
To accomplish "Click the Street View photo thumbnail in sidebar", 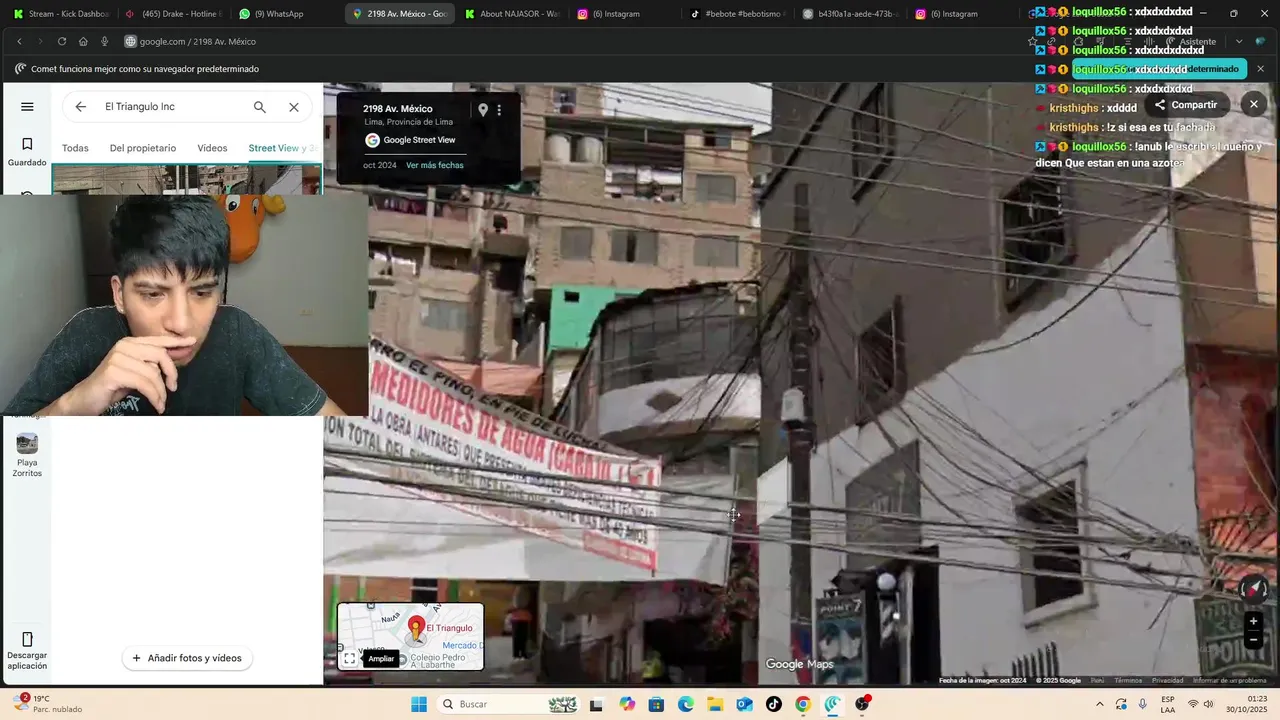I will [186, 180].
